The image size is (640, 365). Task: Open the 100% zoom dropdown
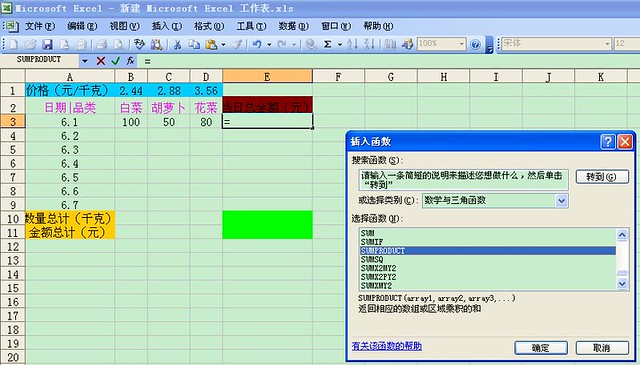pyautogui.click(x=462, y=44)
